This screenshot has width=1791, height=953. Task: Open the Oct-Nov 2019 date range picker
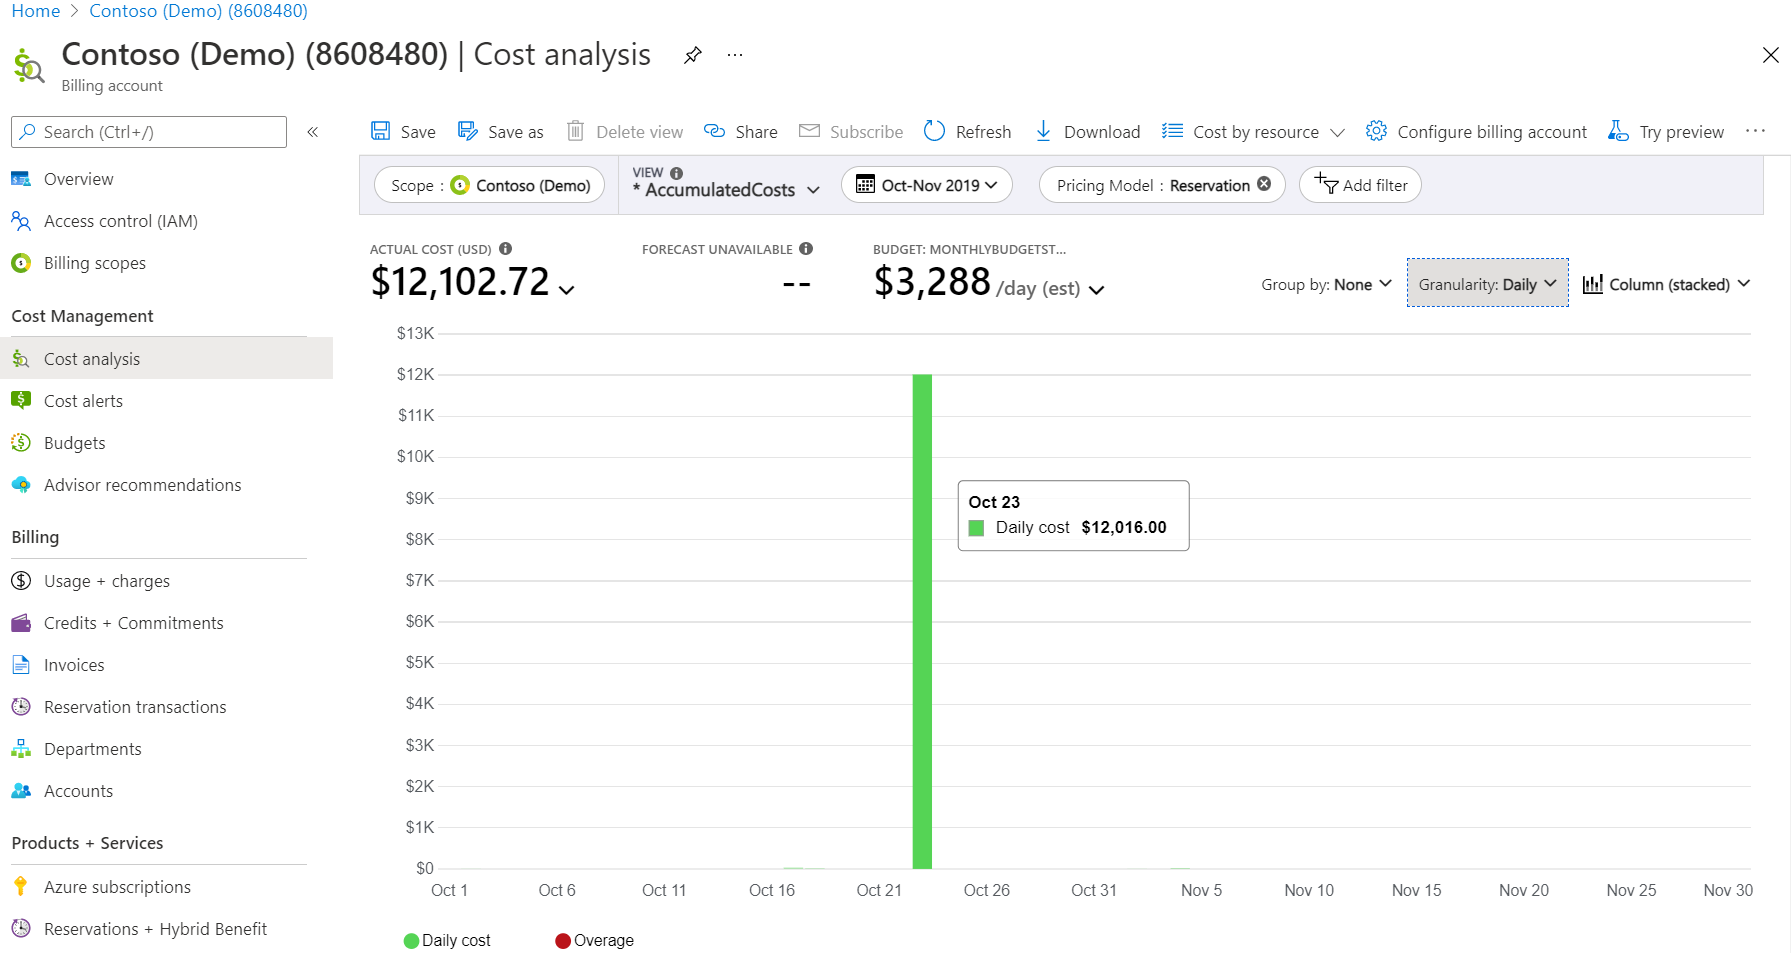(927, 185)
